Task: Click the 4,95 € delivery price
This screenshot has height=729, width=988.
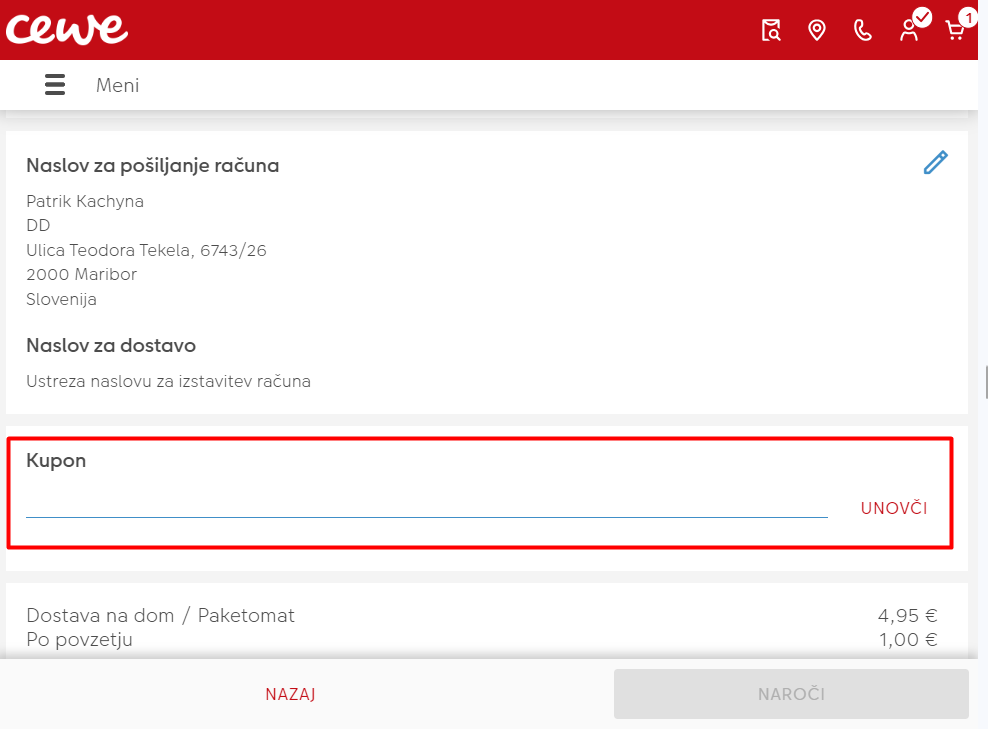Action: [x=908, y=616]
